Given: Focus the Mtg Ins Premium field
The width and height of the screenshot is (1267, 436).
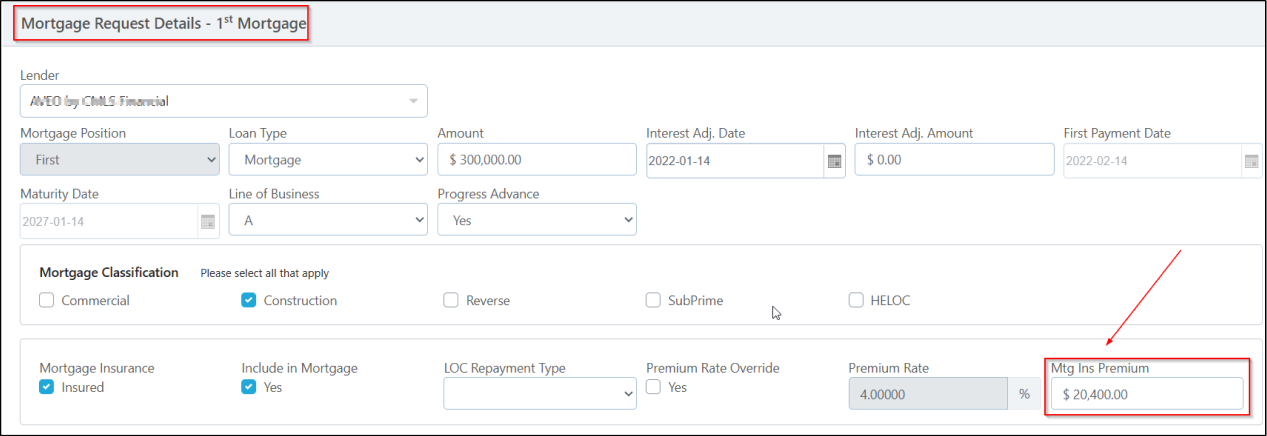Looking at the screenshot, I should [x=1146, y=394].
